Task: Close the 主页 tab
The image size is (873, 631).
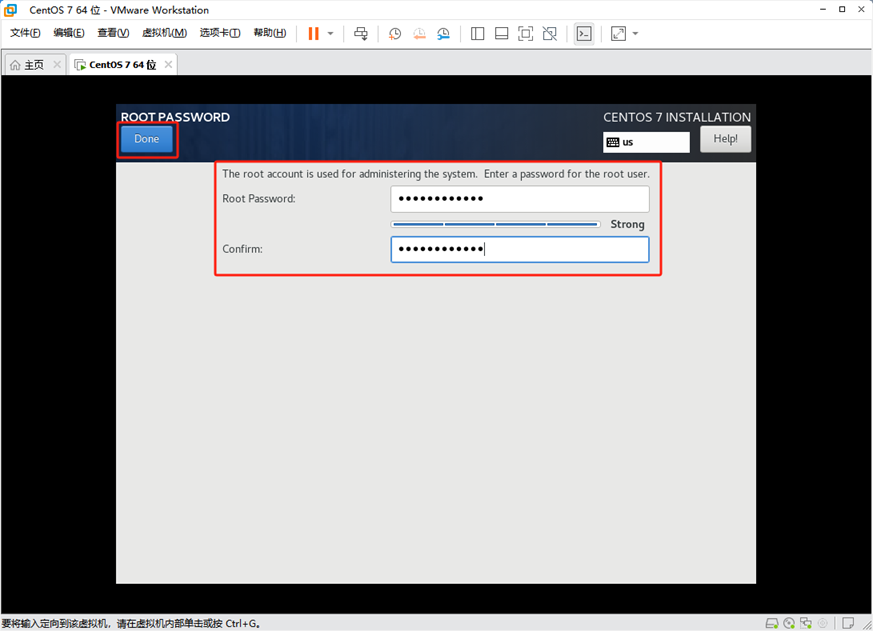Action: point(57,65)
